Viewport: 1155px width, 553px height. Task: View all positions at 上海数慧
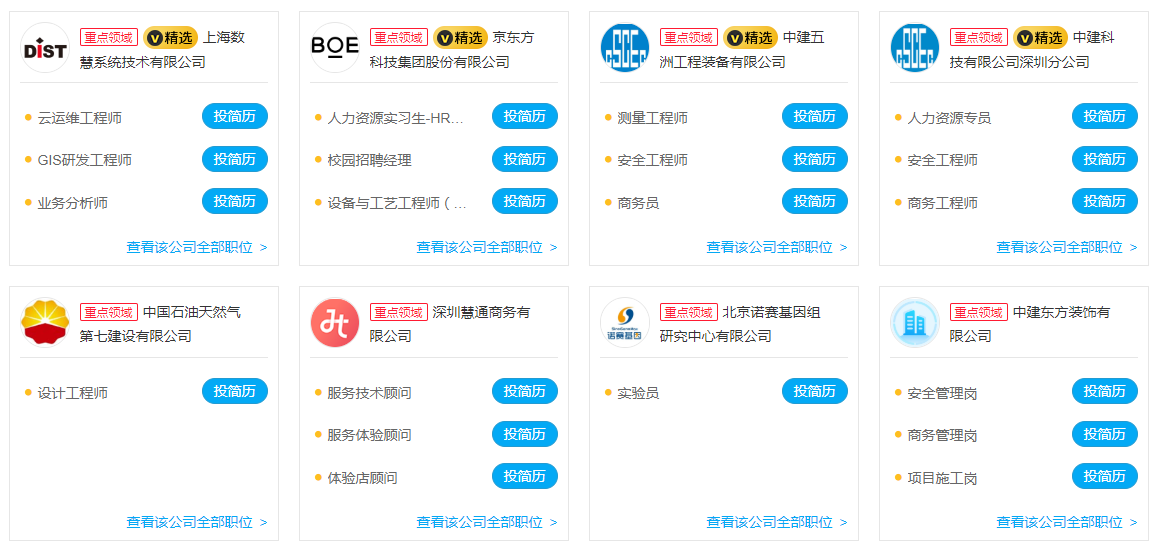click(196, 247)
